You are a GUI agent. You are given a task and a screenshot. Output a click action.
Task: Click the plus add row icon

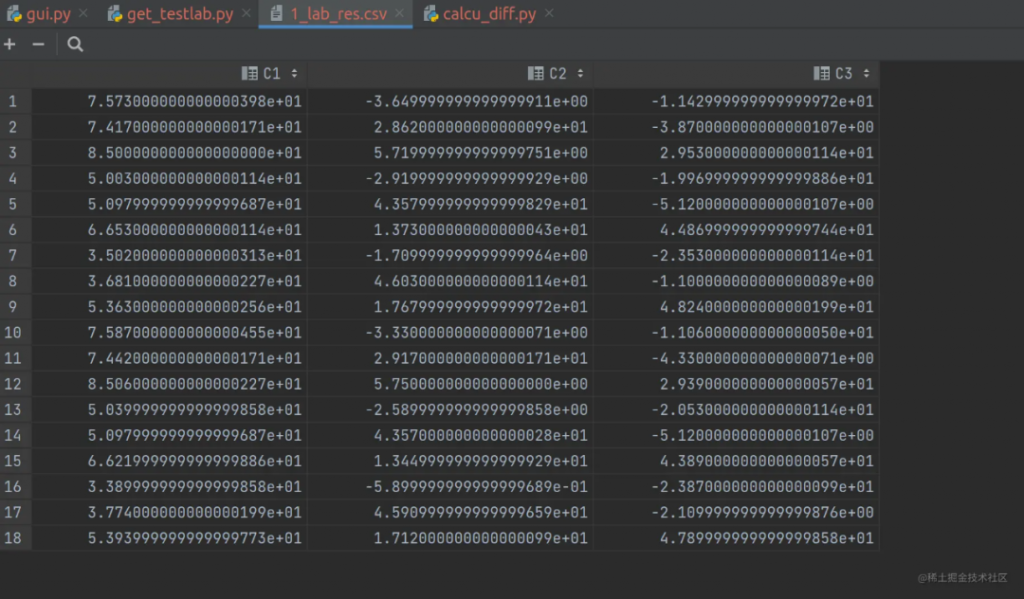coord(10,44)
